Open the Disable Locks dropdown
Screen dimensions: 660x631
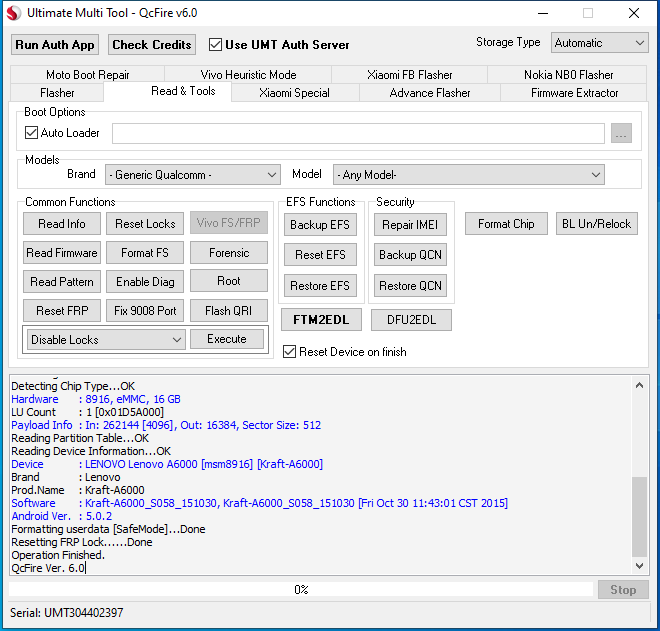pos(106,339)
